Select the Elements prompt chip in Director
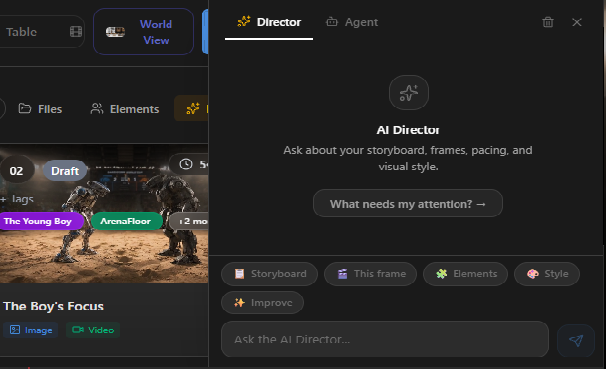The image size is (606, 369). coord(465,274)
